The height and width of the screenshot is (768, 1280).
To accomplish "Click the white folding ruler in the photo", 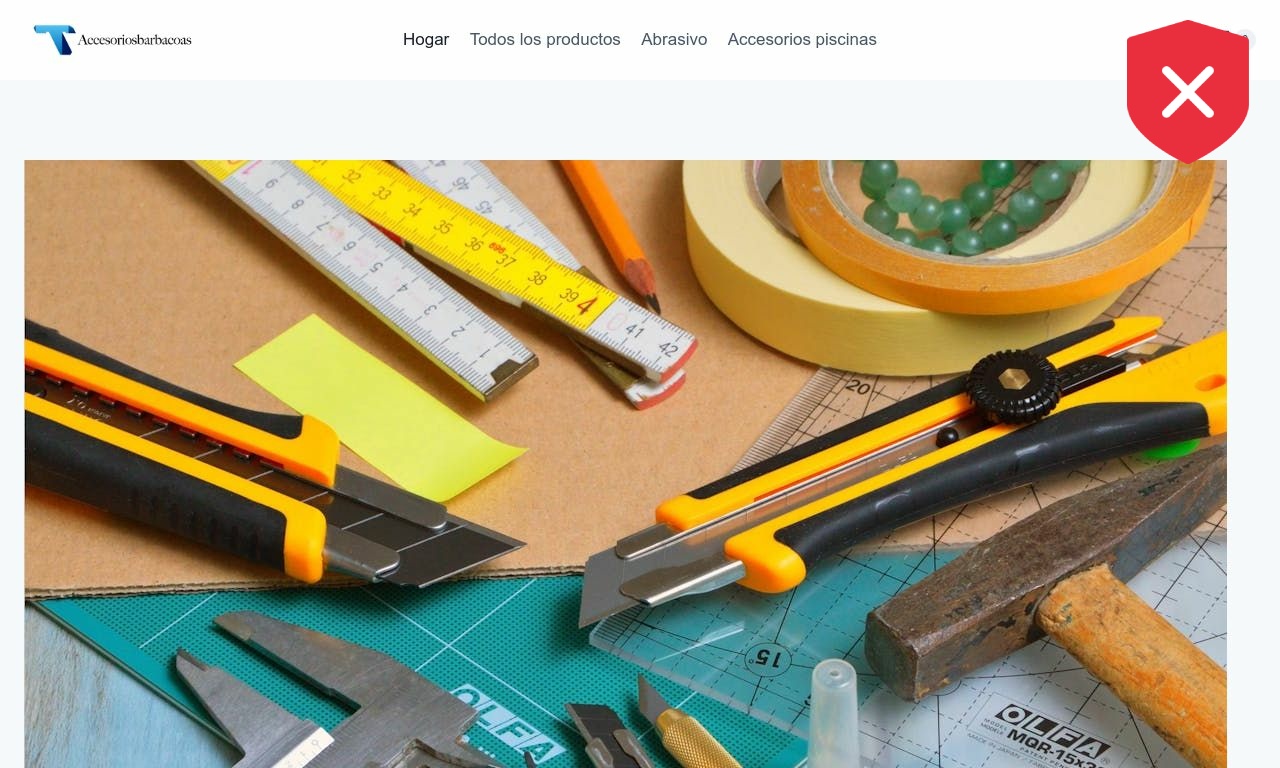I will click(x=370, y=275).
